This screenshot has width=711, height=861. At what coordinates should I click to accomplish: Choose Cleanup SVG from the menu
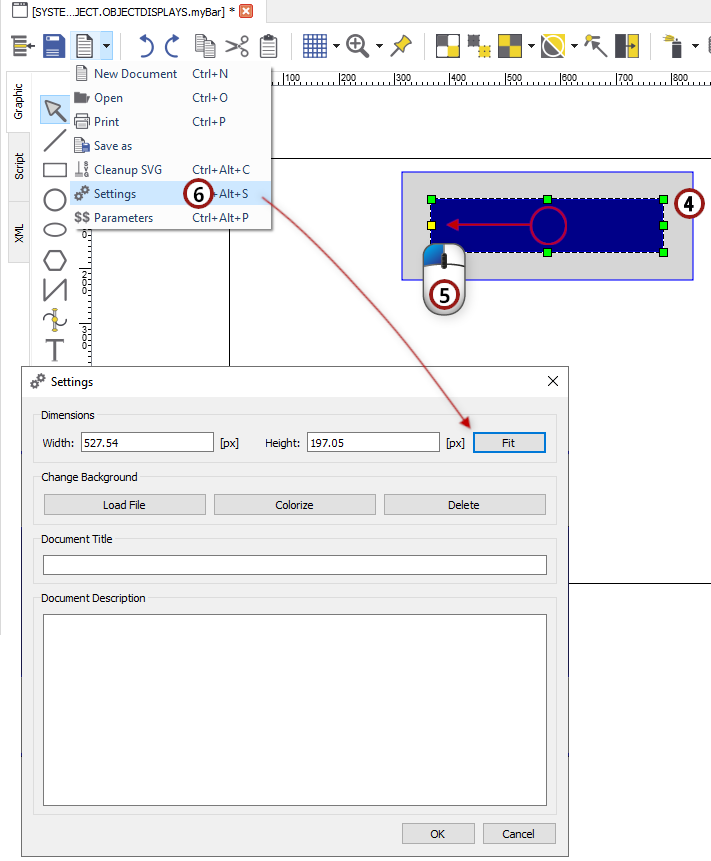tap(127, 170)
